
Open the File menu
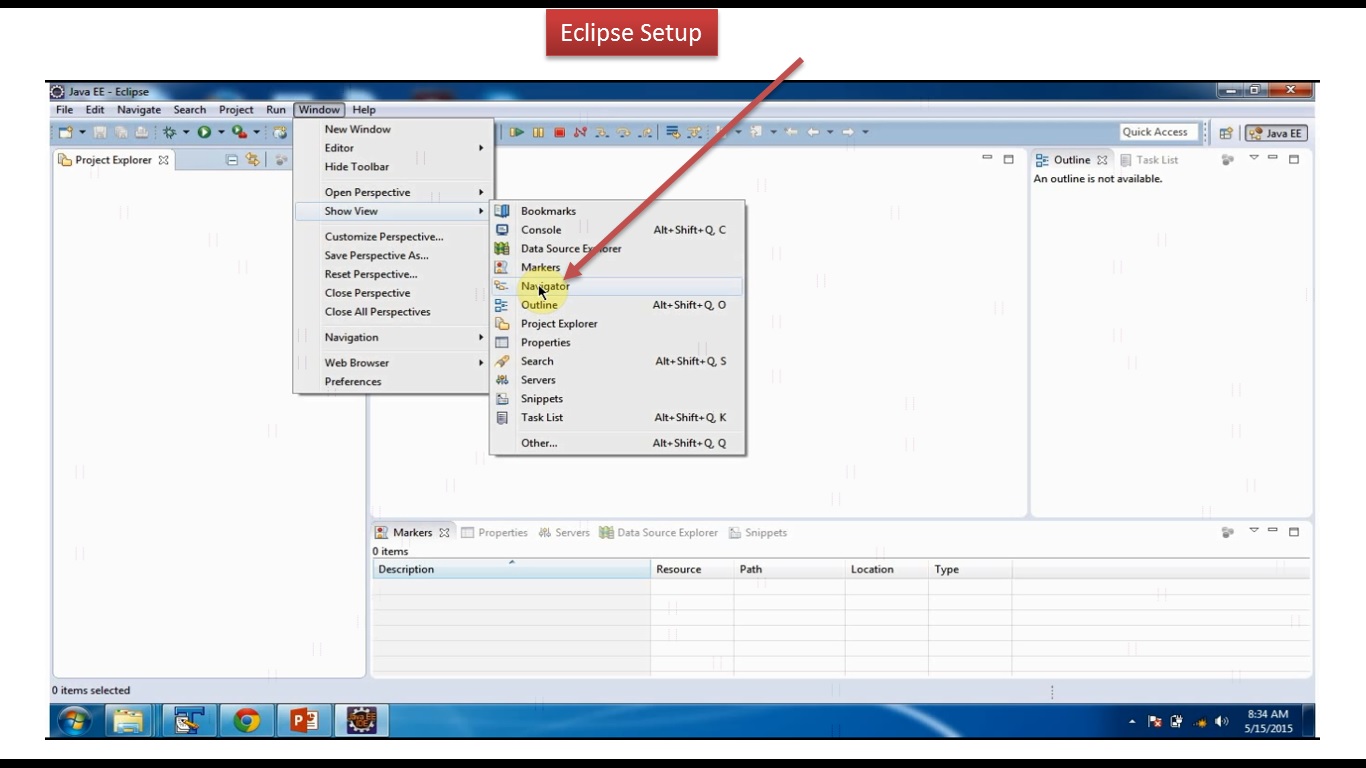pos(64,110)
